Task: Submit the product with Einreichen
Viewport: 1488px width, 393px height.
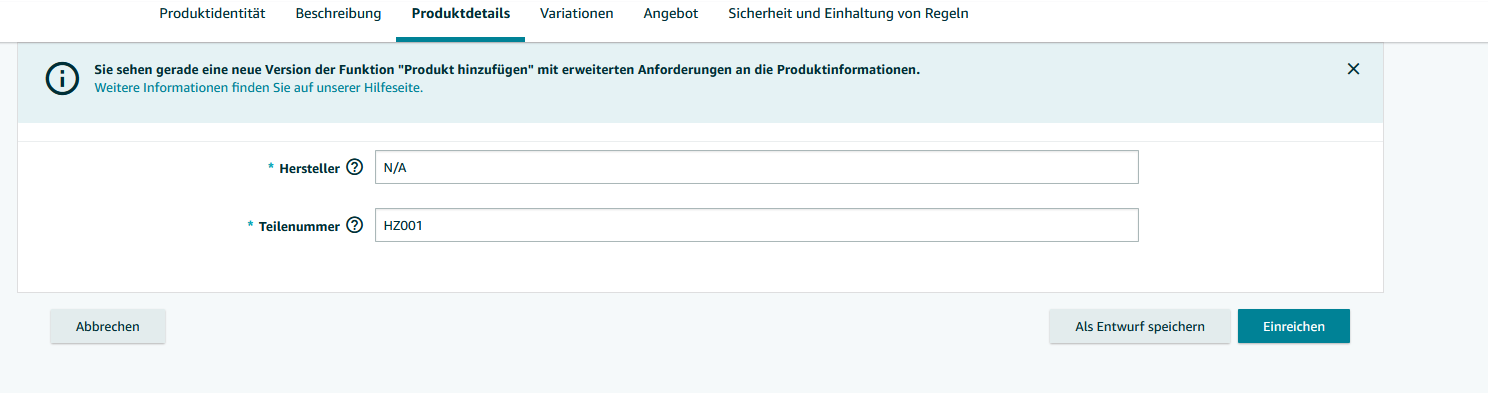Action: (x=1294, y=326)
